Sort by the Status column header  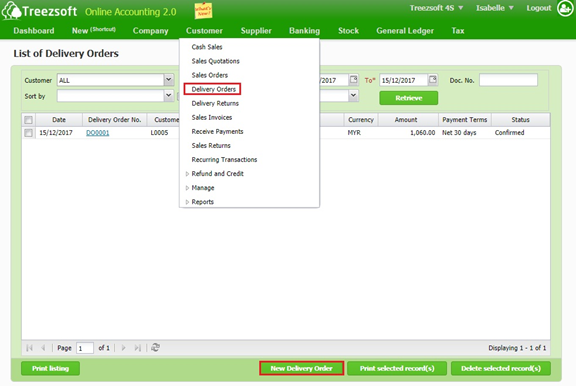[521, 120]
